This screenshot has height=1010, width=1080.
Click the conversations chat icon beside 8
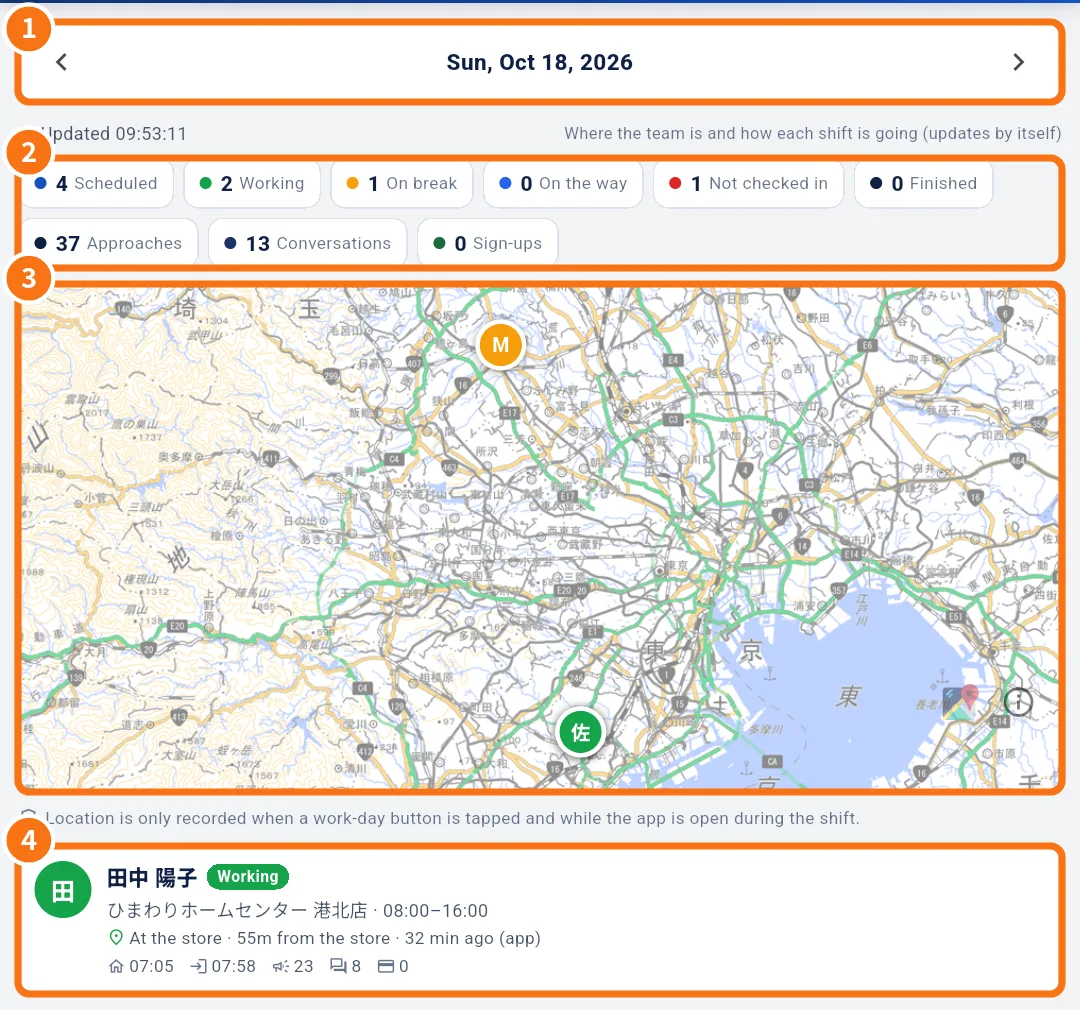tap(338, 966)
